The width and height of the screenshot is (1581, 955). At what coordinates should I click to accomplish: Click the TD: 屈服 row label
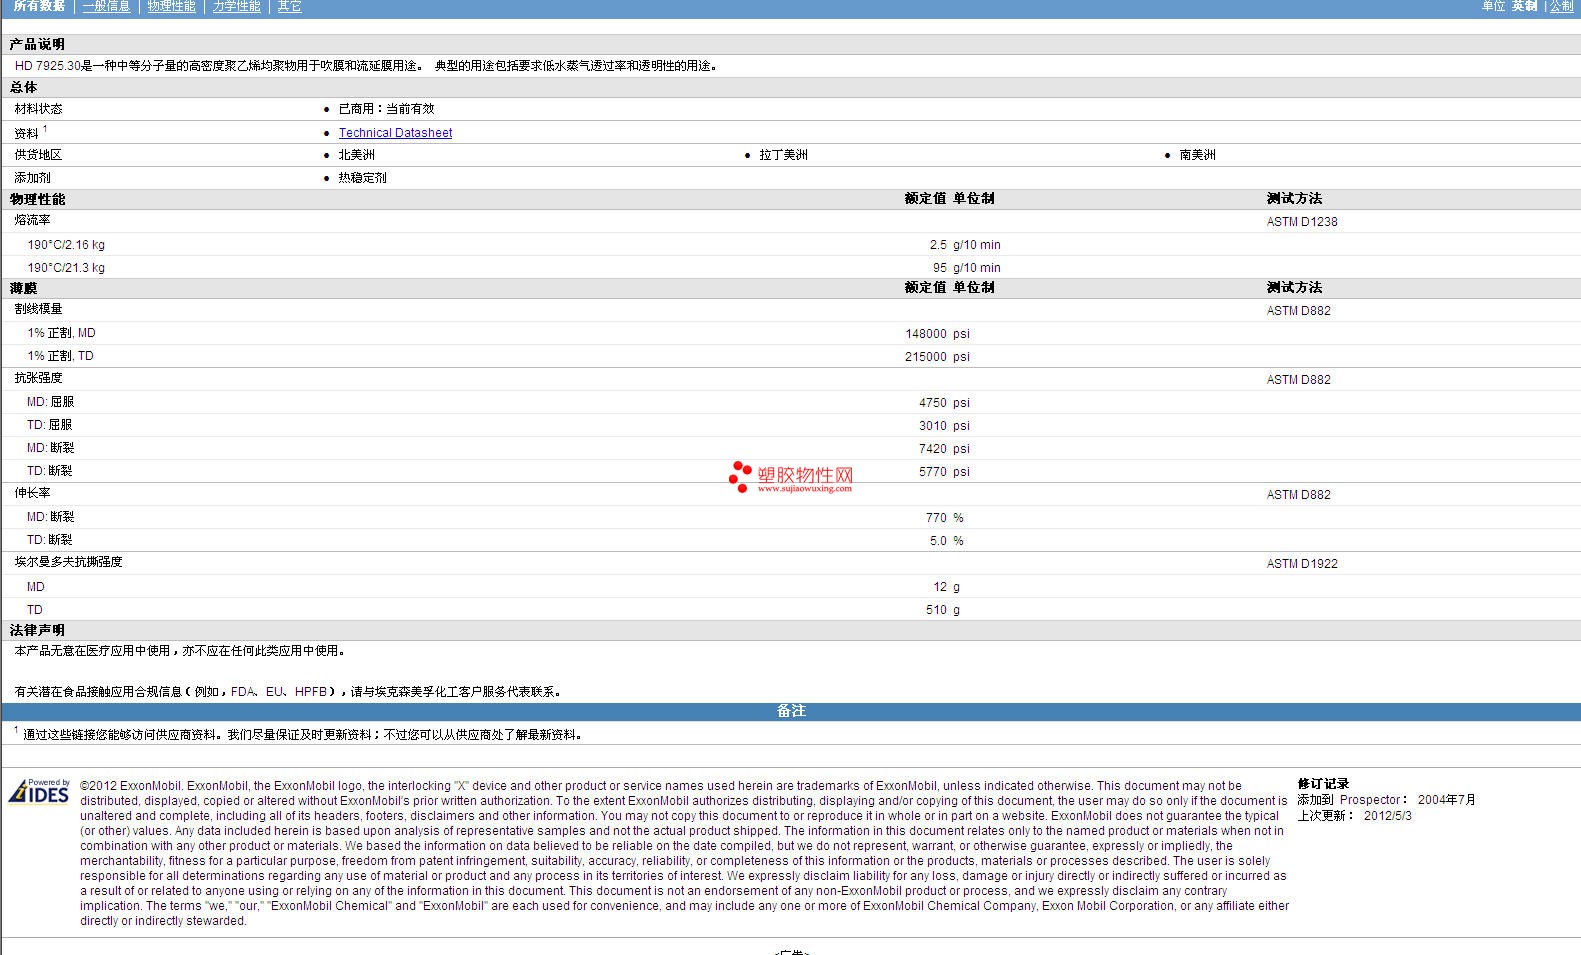(x=49, y=425)
